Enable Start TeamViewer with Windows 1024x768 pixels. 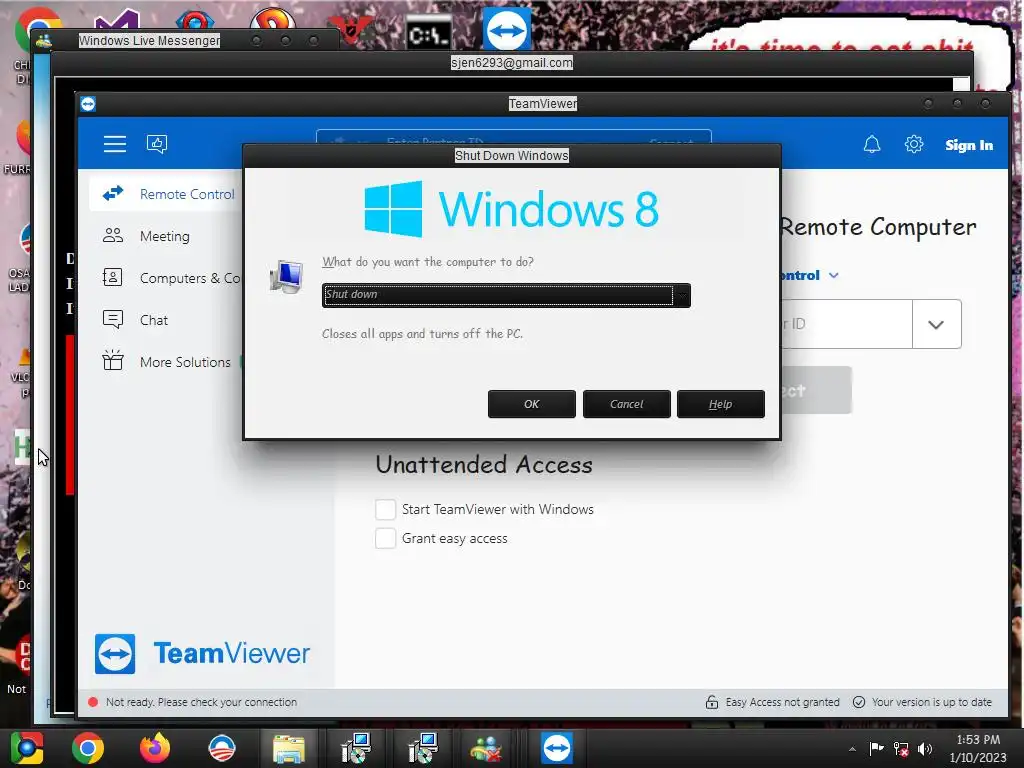click(x=385, y=509)
